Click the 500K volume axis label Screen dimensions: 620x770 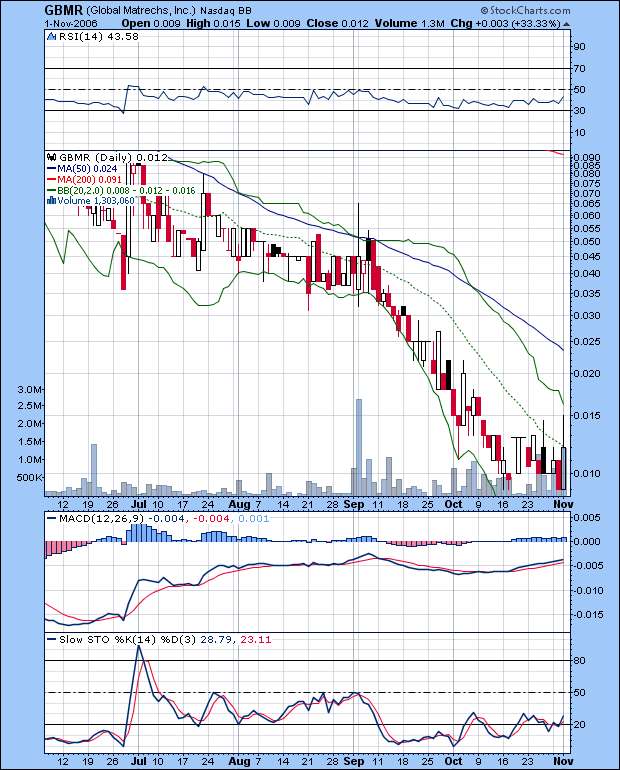point(29,477)
